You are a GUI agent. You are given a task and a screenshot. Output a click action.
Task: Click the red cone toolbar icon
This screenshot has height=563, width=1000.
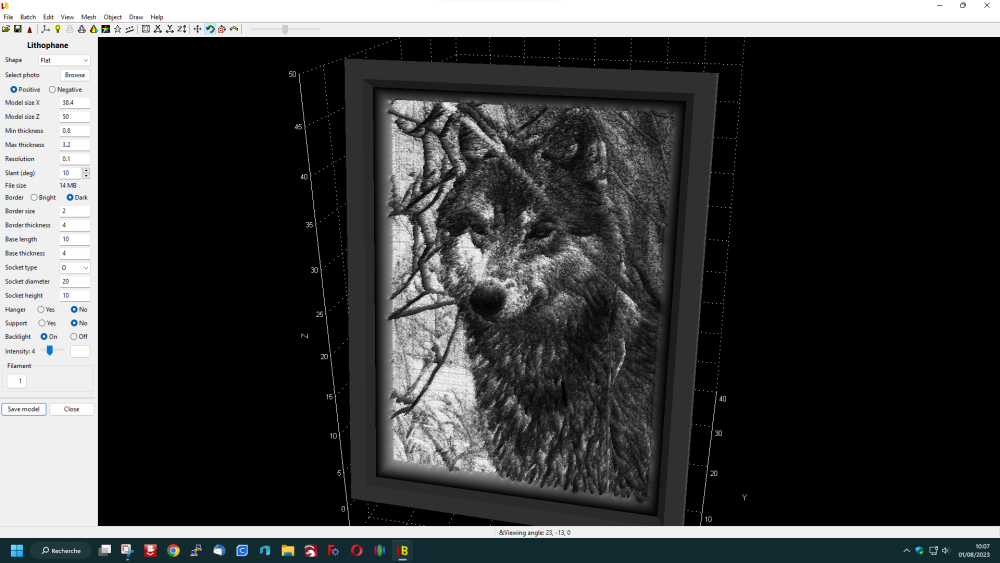click(29, 29)
